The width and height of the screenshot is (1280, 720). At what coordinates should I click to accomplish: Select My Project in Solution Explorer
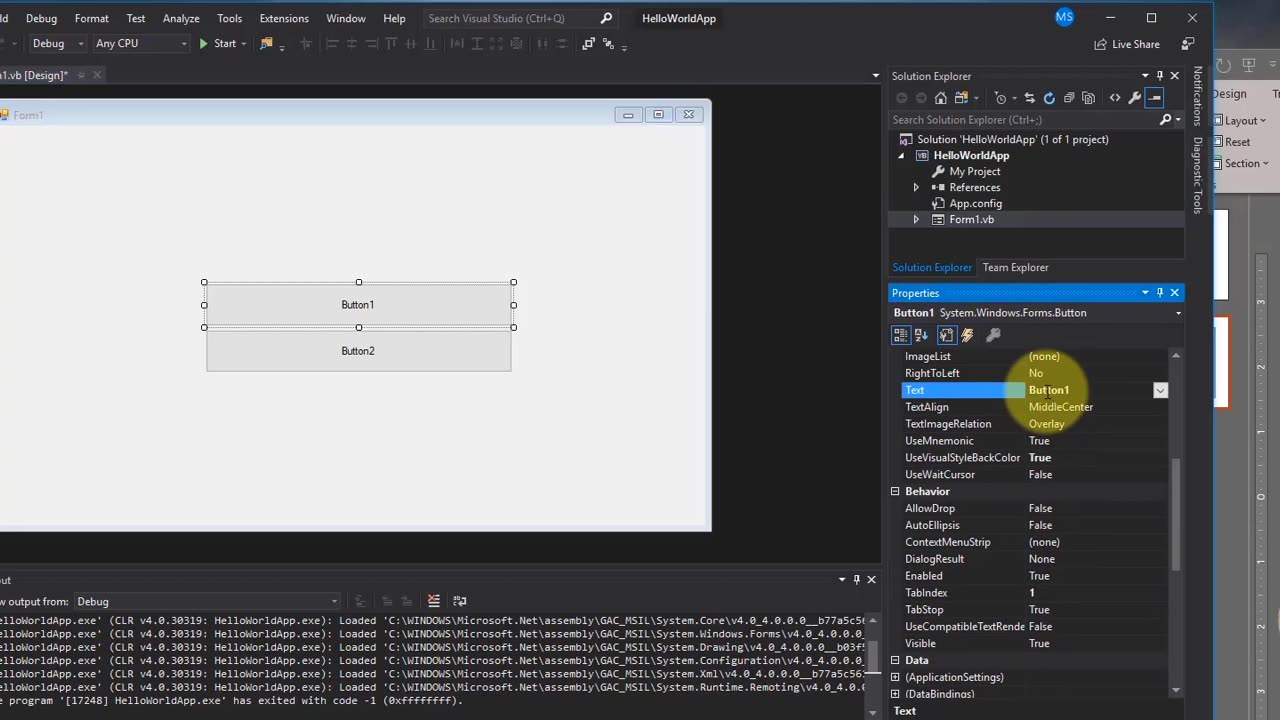975,172
